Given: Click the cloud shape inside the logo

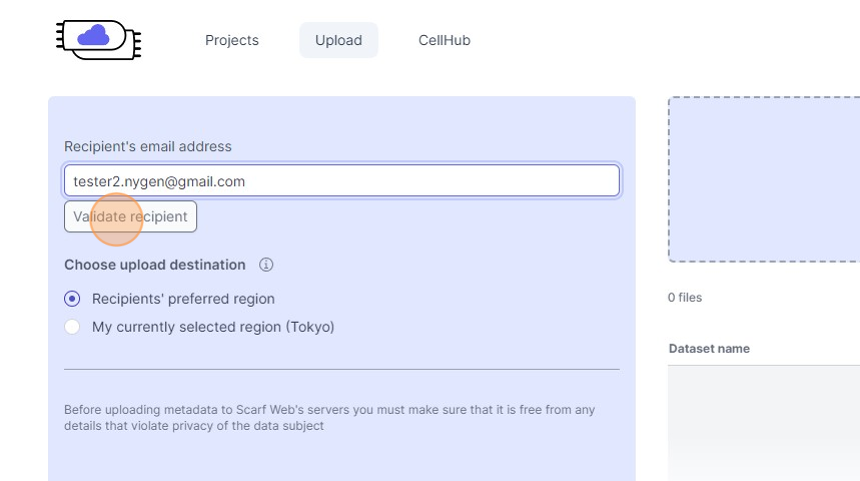Looking at the screenshot, I should coord(93,36).
